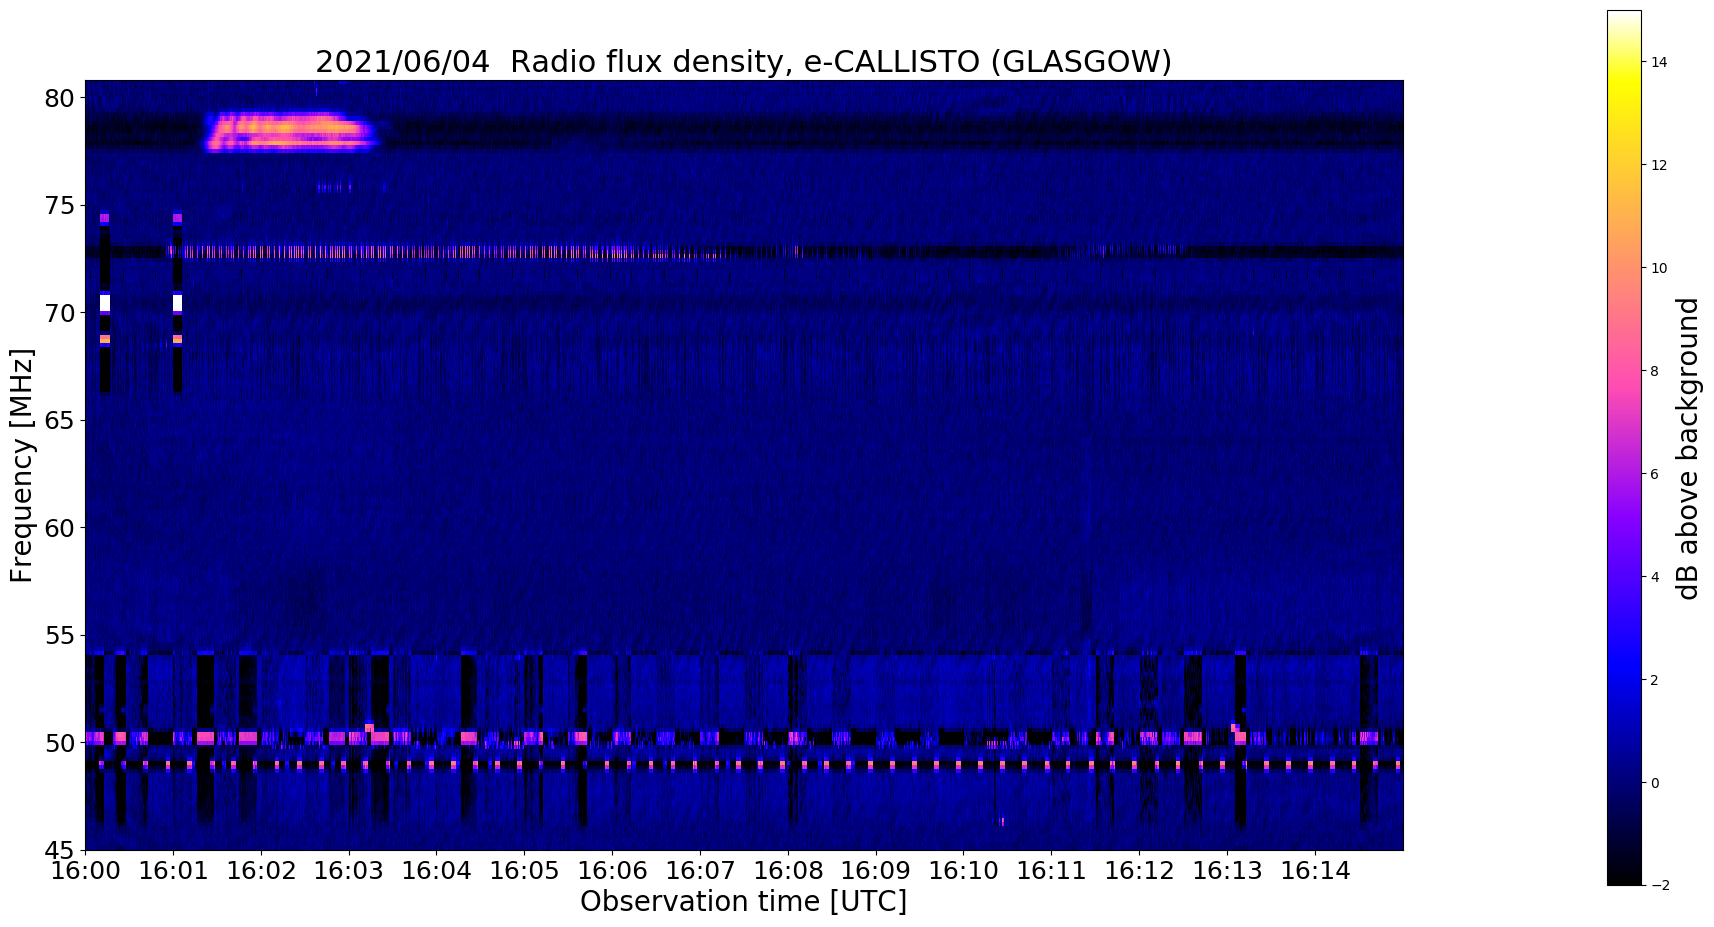Click the white spike at 70.5 MHz near 16:00

coord(104,303)
